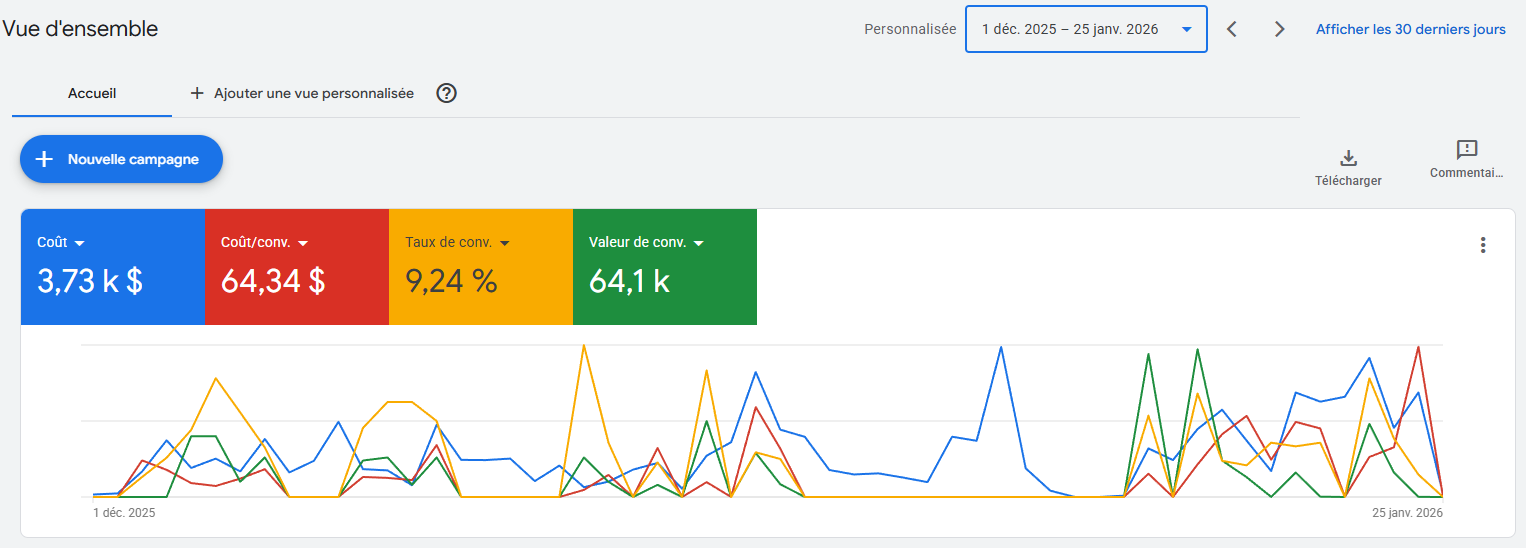The height and width of the screenshot is (548, 1526).
Task: Click the help question mark icon
Action: coord(447,93)
